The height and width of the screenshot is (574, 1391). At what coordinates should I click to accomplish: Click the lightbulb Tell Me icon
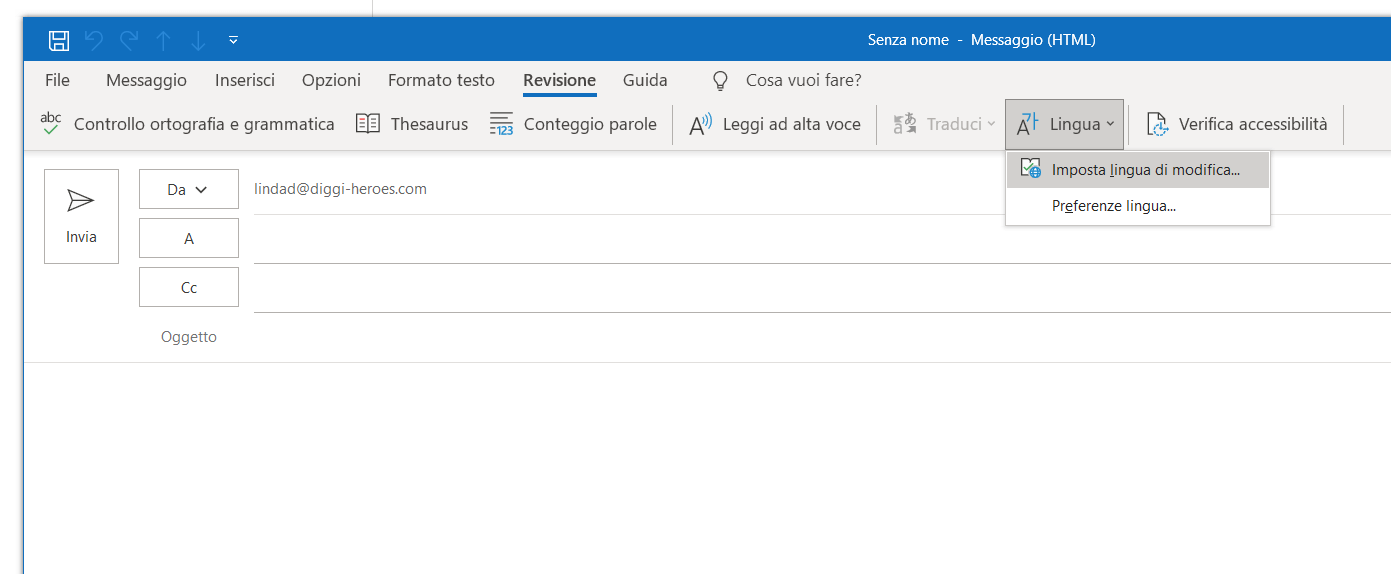[x=720, y=81]
